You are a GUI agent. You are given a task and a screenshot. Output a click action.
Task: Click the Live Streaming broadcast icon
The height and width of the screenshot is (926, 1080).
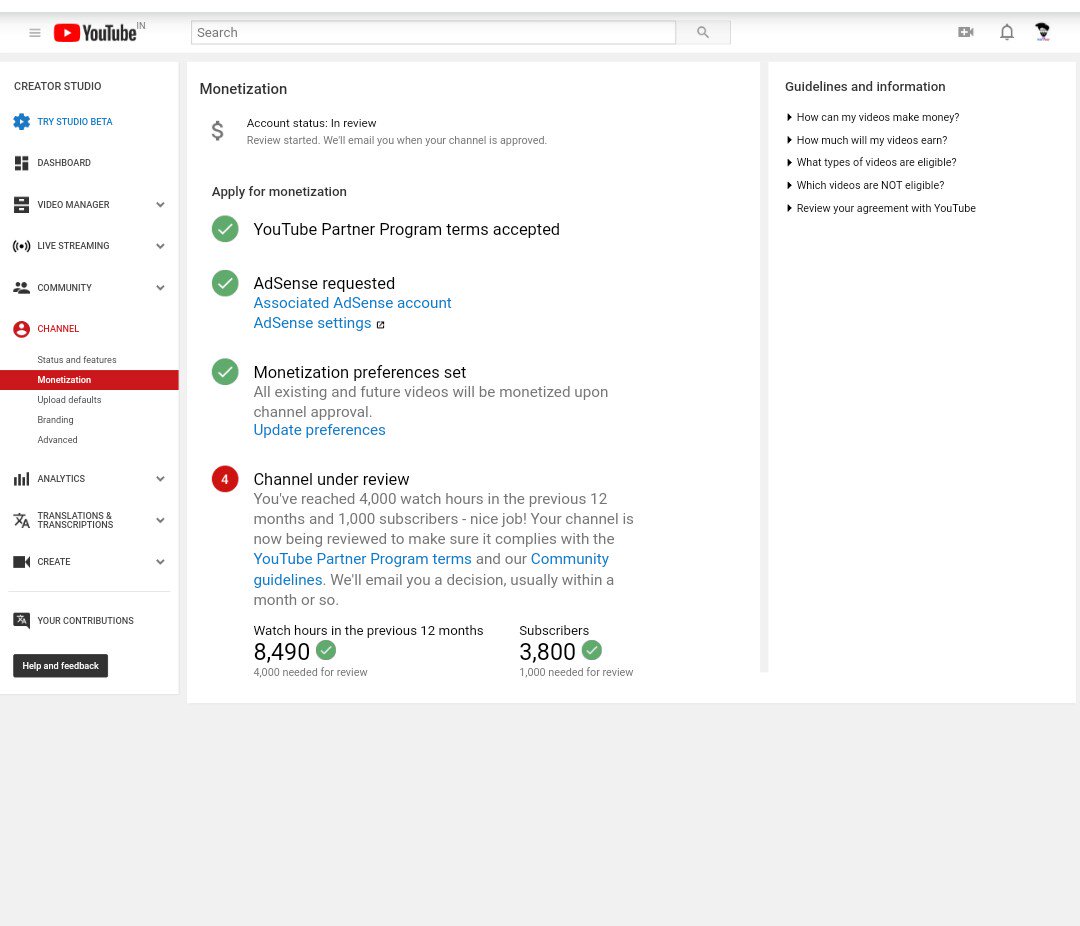pyautogui.click(x=21, y=246)
